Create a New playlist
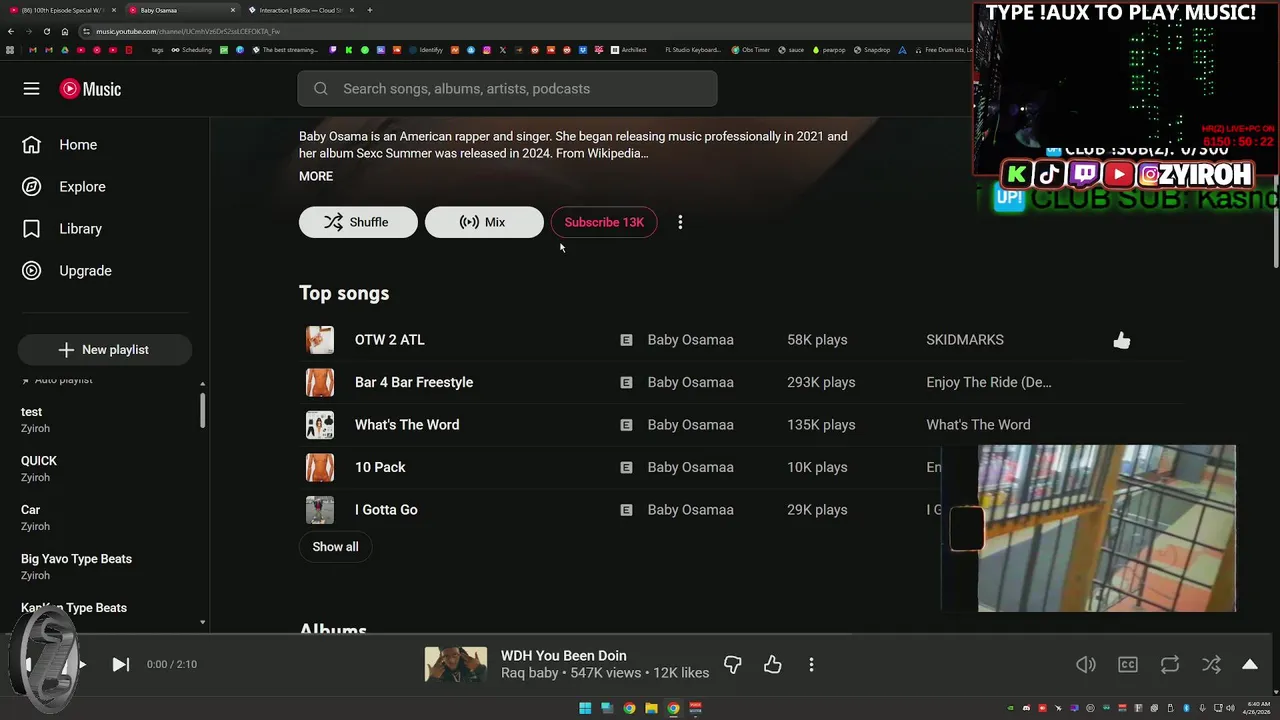1280x720 pixels. click(x=104, y=350)
